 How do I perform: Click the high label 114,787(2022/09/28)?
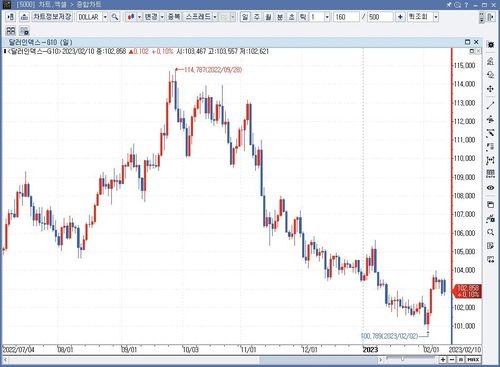213,70
